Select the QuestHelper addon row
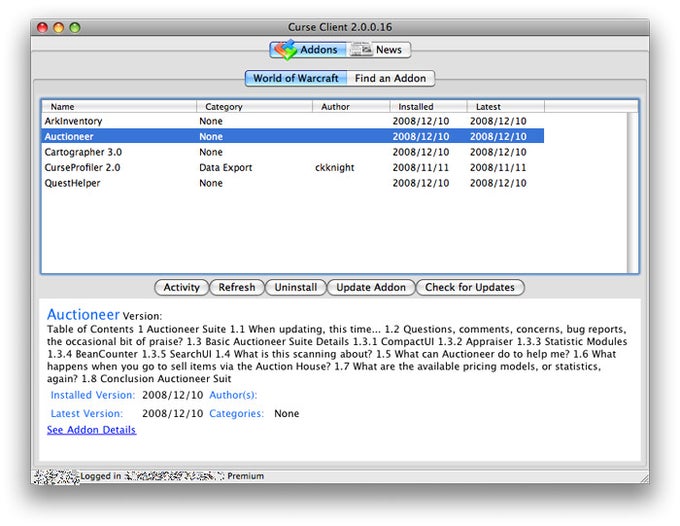Screen dimensions: 680x526 [293, 183]
